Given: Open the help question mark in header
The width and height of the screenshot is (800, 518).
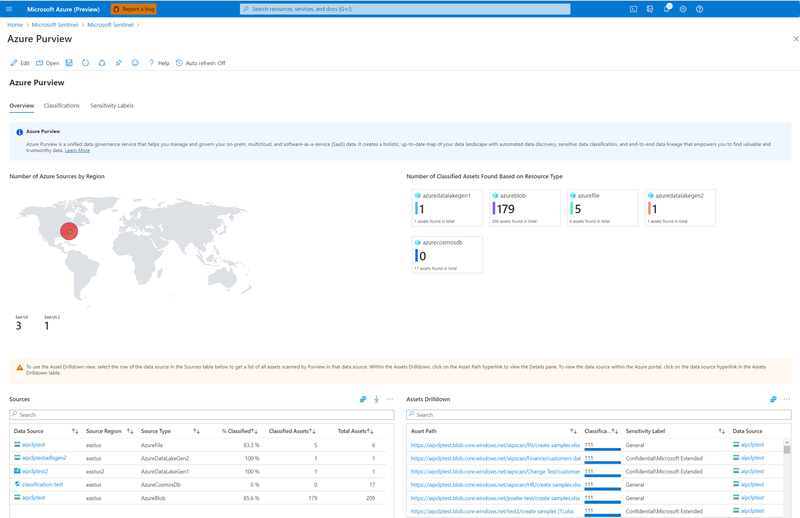Looking at the screenshot, I should point(699,9).
